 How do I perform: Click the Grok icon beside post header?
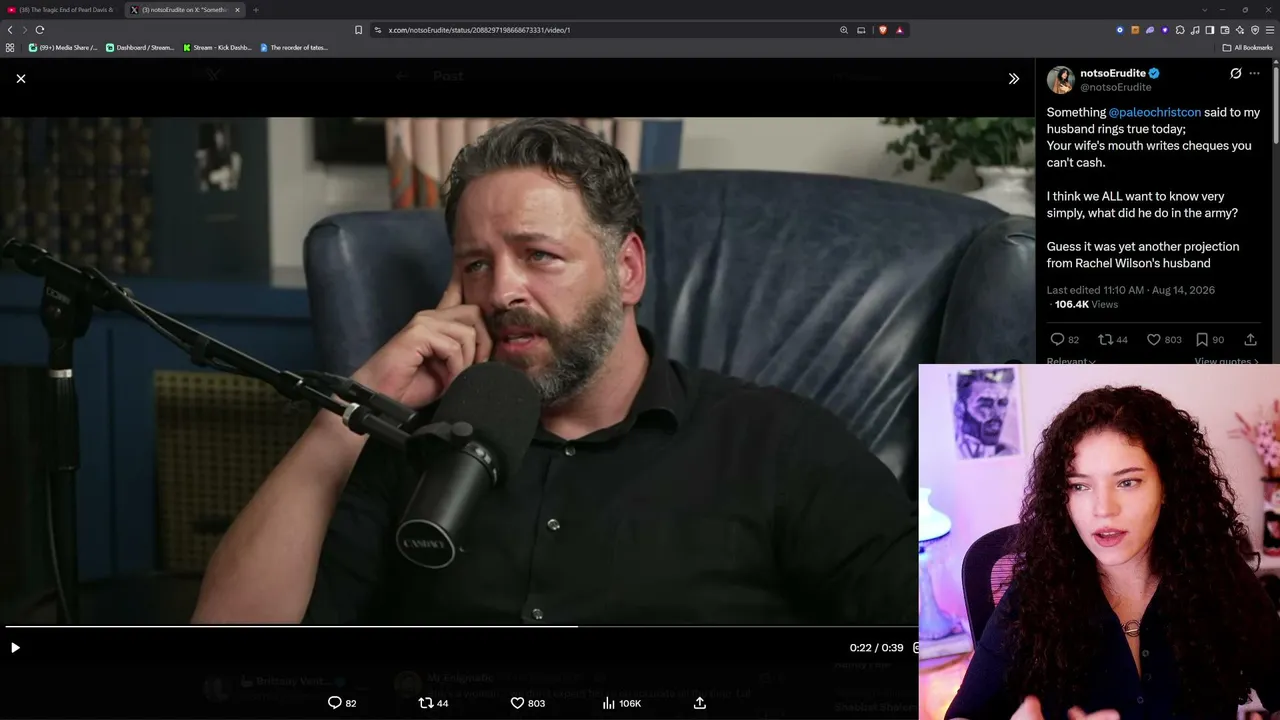[x=1236, y=73]
